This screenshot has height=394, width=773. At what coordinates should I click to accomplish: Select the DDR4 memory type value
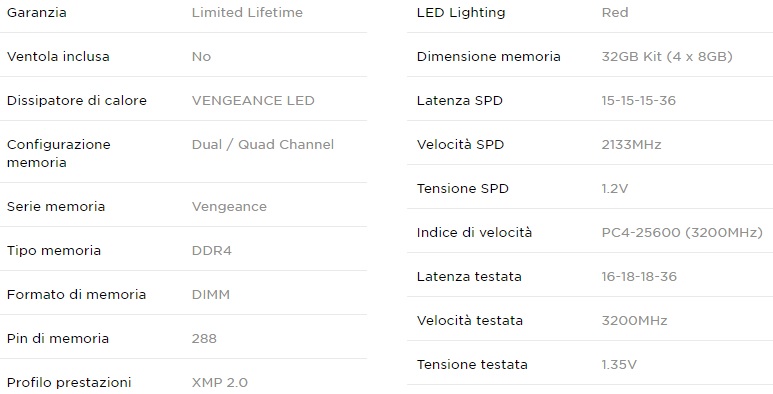coord(211,251)
